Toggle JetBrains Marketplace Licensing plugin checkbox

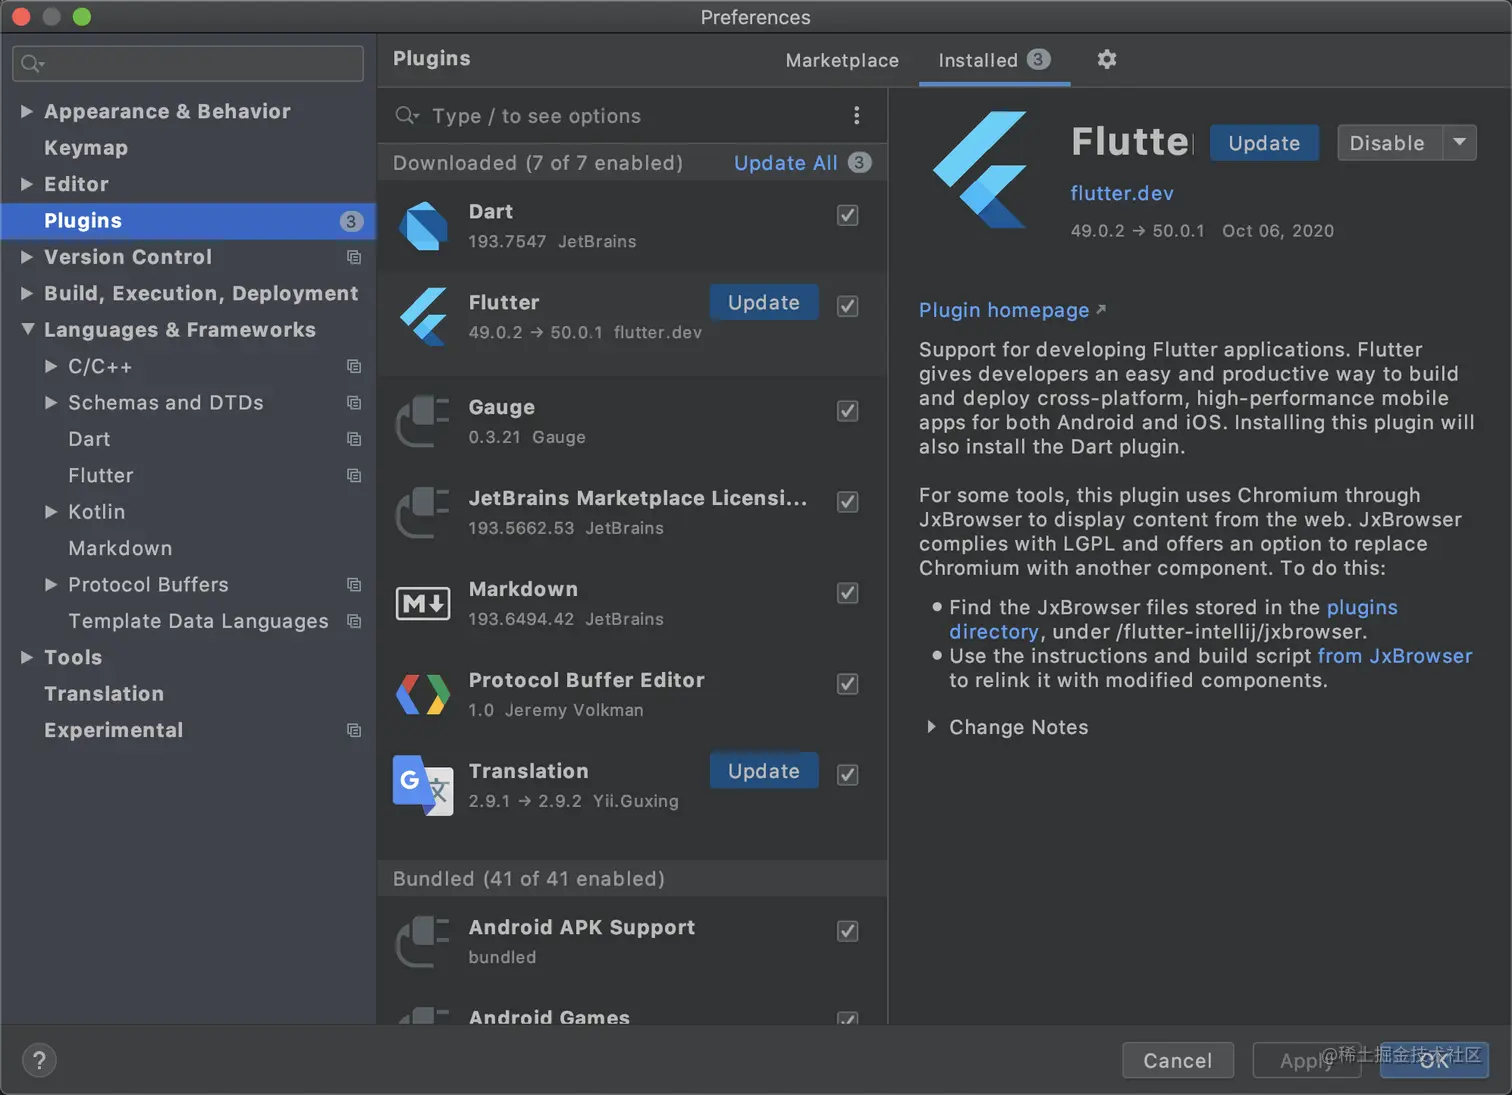coord(847,502)
